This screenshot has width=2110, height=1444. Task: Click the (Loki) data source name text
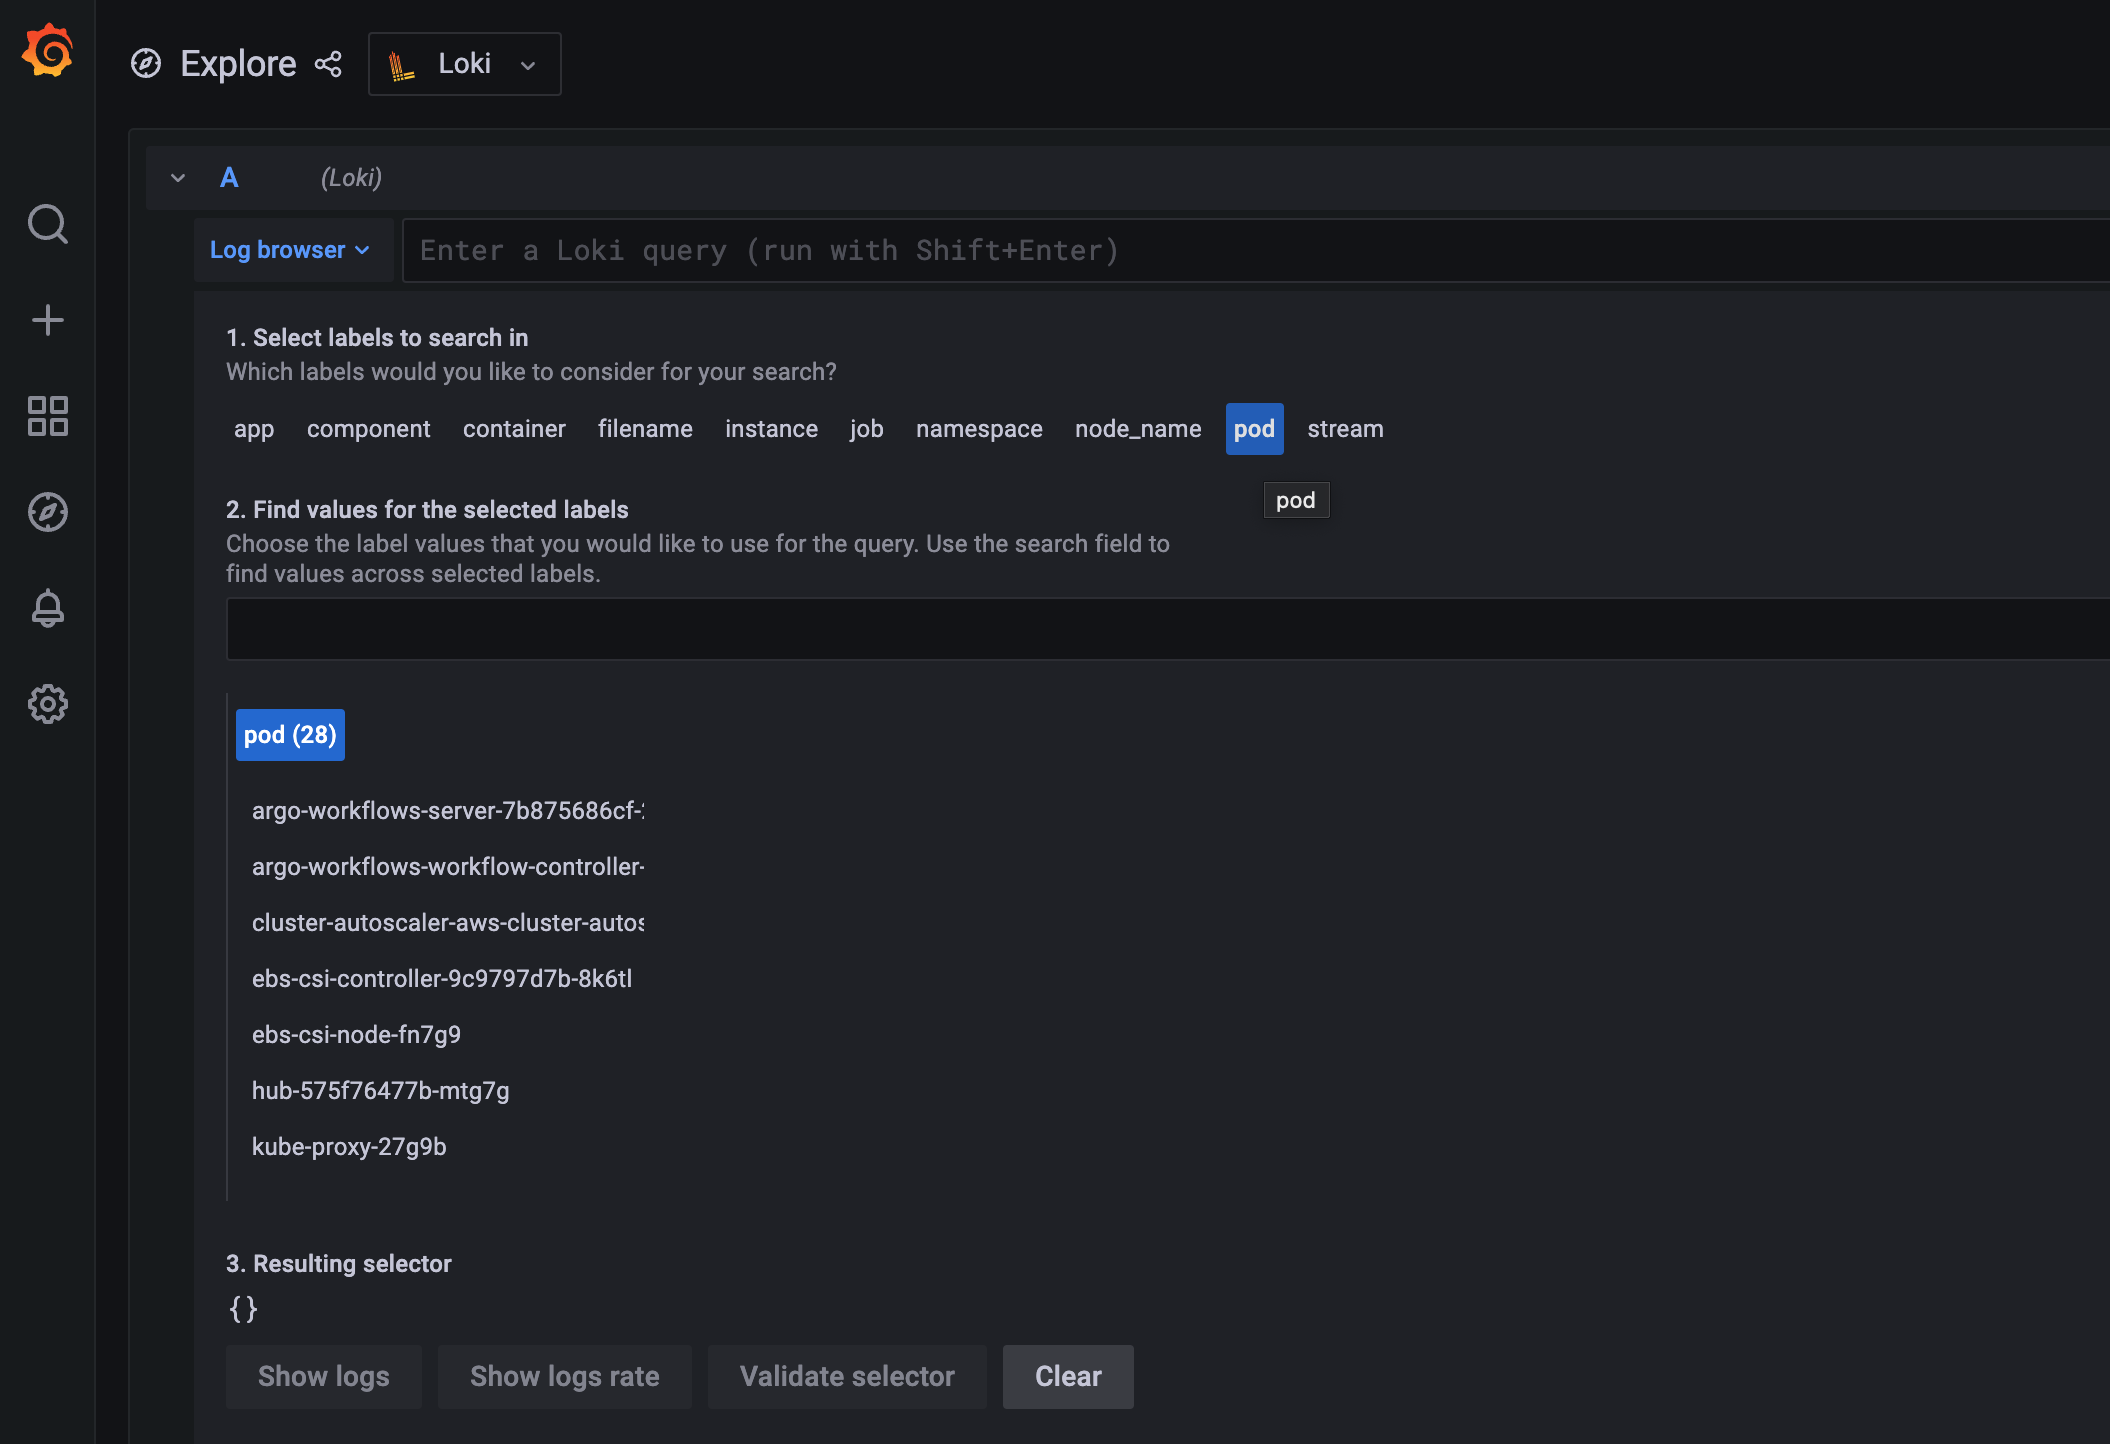tap(351, 178)
